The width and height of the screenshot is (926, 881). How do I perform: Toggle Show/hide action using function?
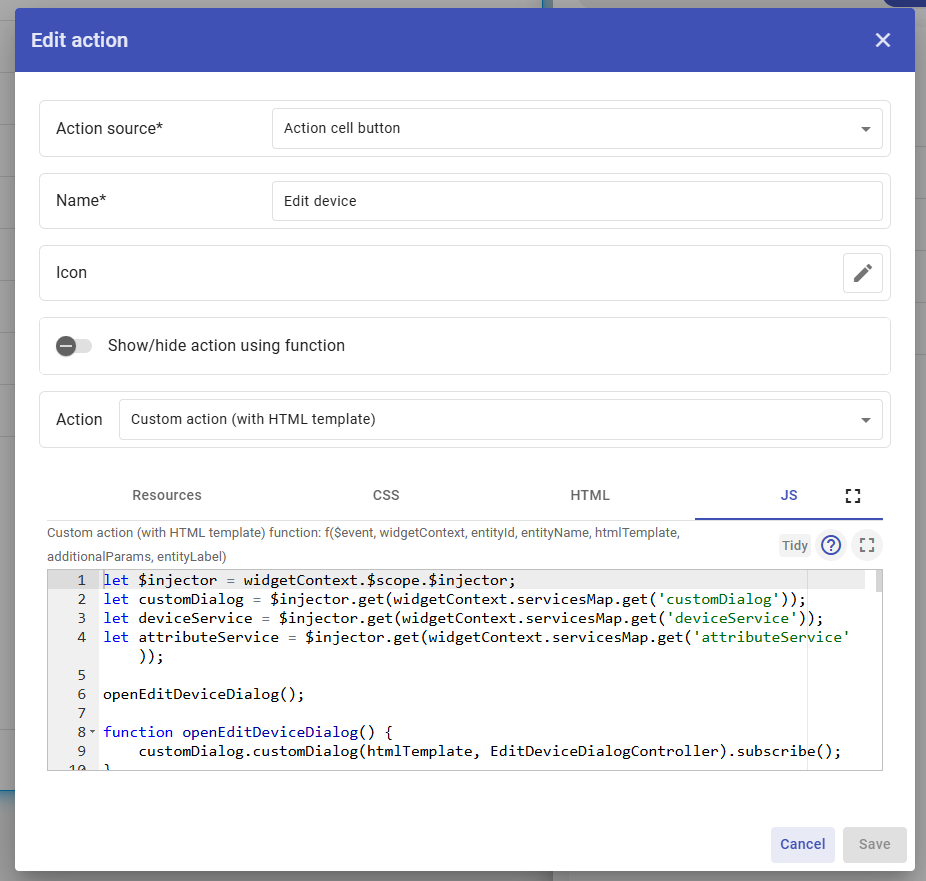73,346
